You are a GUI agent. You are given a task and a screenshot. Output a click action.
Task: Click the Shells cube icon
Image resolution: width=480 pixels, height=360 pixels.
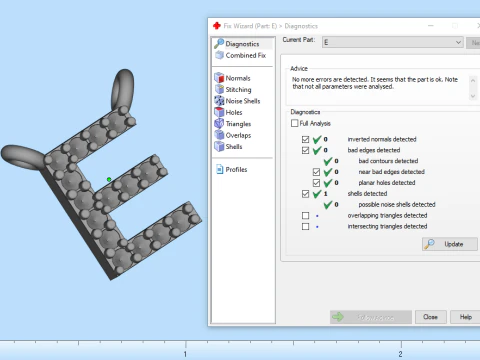(219, 146)
